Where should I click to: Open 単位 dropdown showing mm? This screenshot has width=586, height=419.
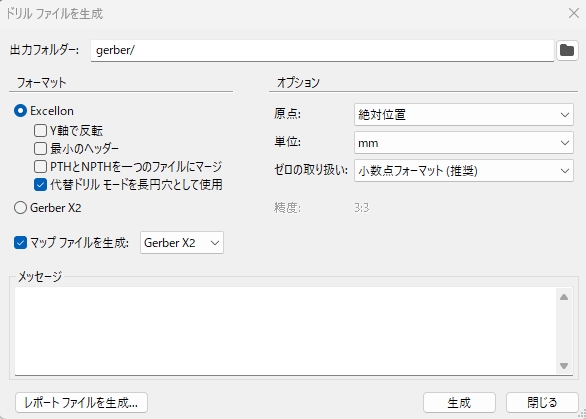tap(463, 143)
